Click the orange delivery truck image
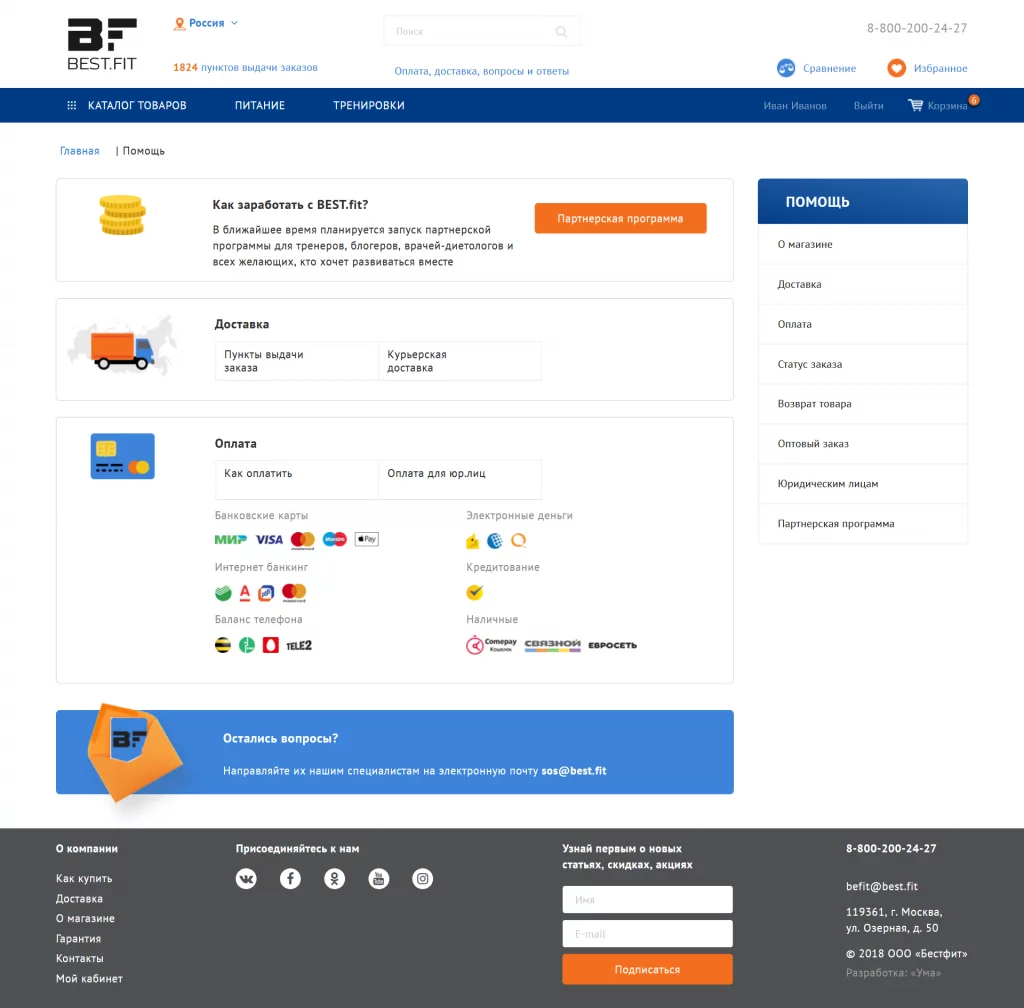 coord(122,350)
